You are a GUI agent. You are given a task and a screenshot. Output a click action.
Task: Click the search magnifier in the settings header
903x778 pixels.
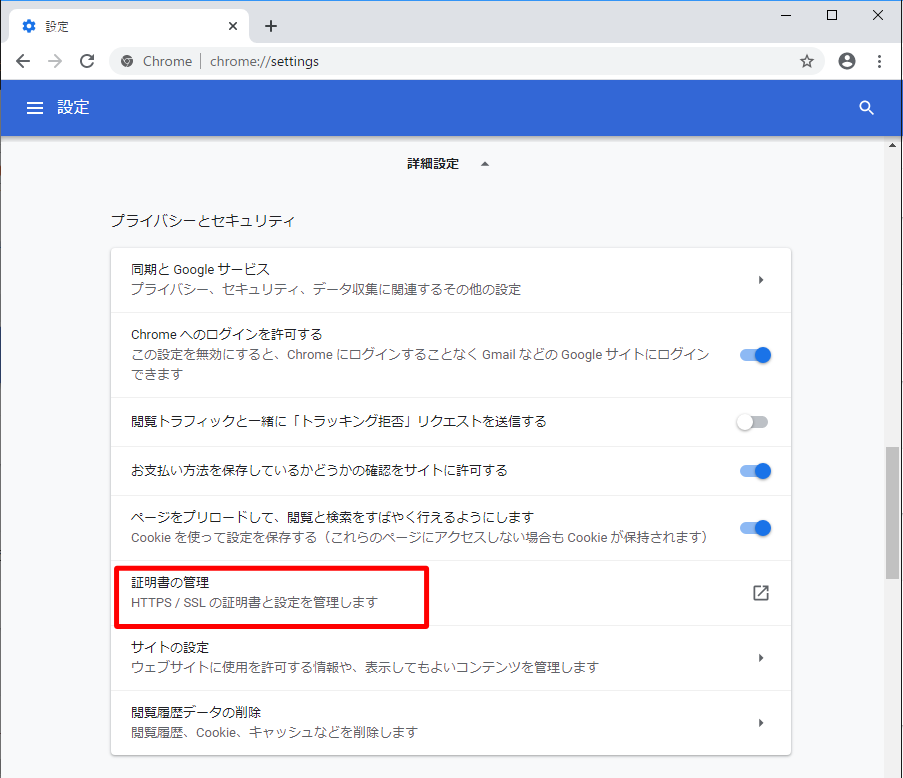tap(867, 108)
